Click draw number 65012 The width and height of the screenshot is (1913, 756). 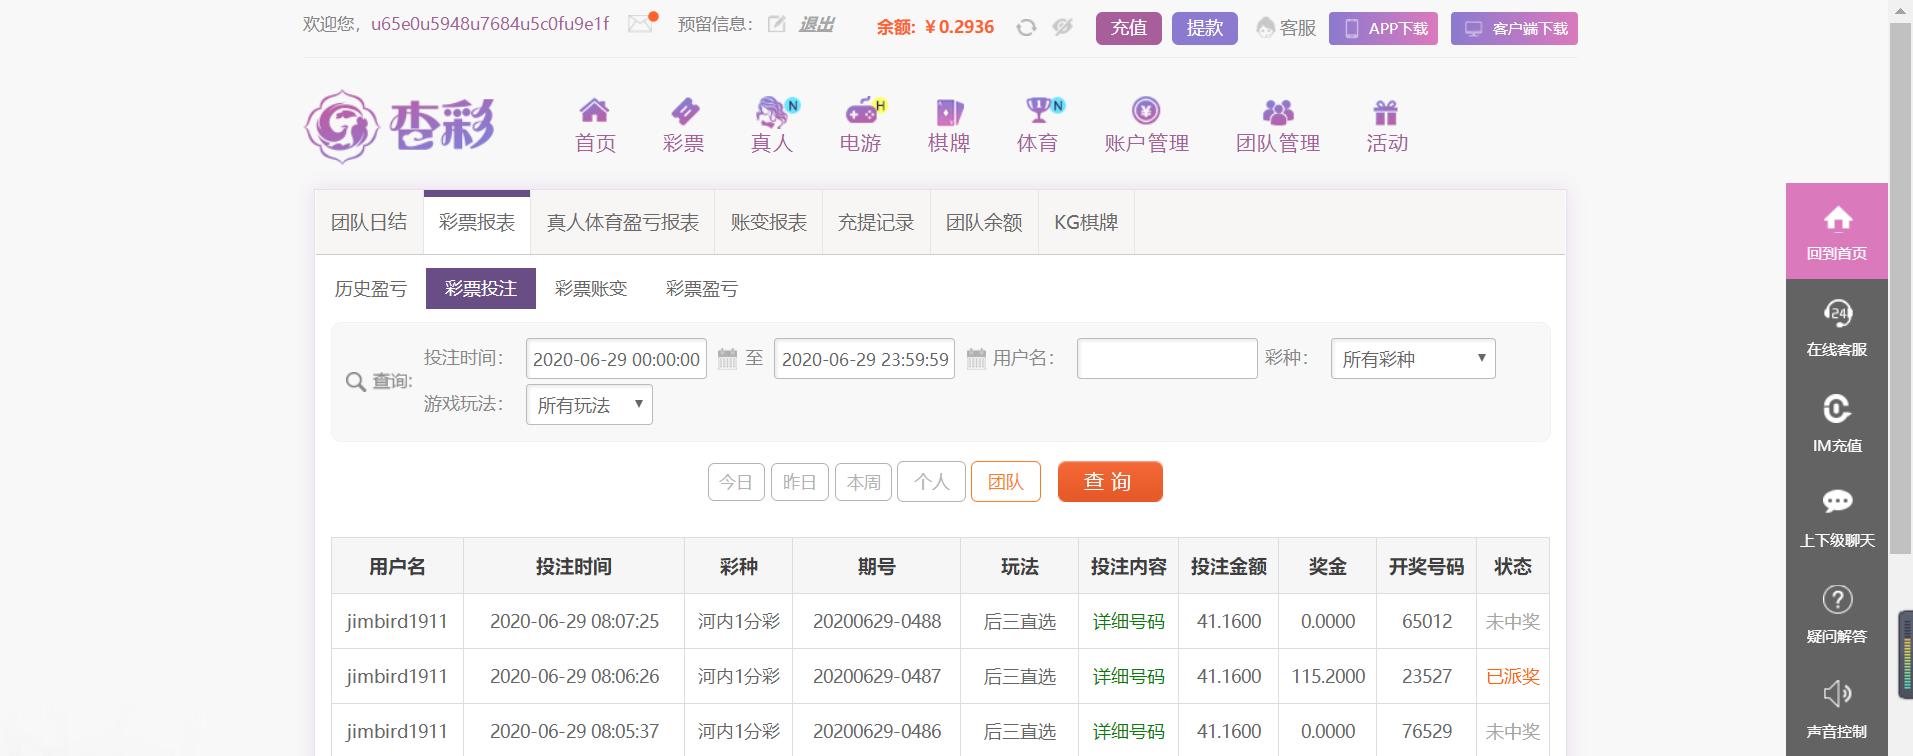click(1427, 622)
